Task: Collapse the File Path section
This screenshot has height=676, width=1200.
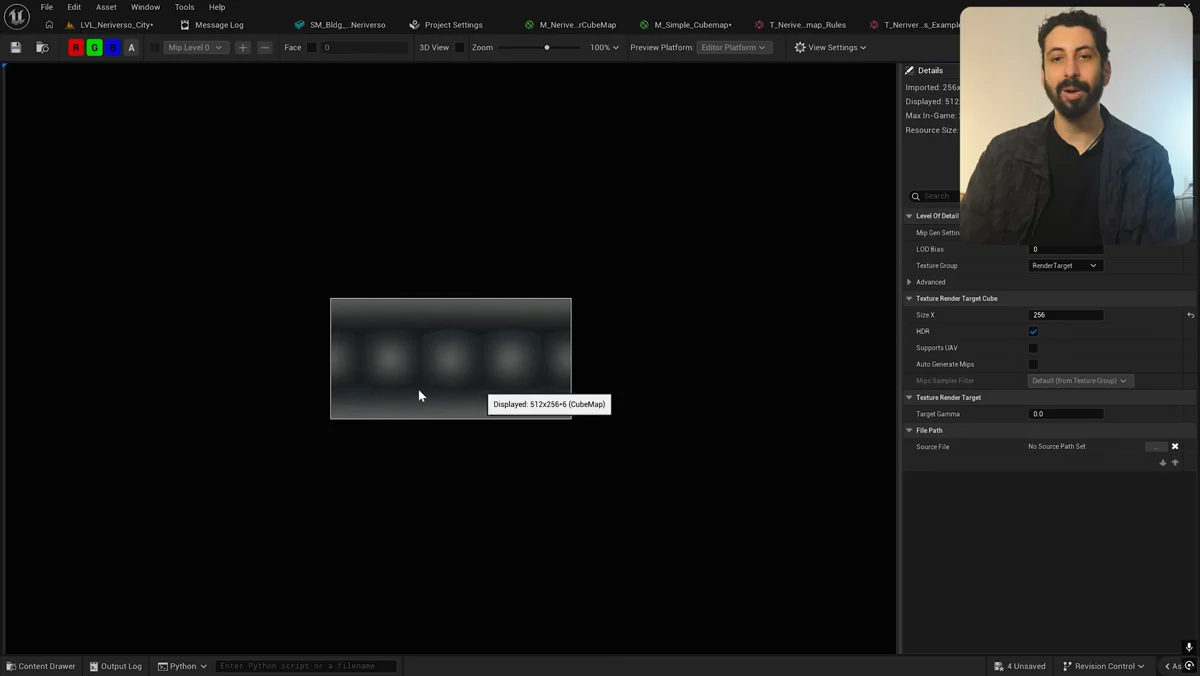Action: click(909, 430)
